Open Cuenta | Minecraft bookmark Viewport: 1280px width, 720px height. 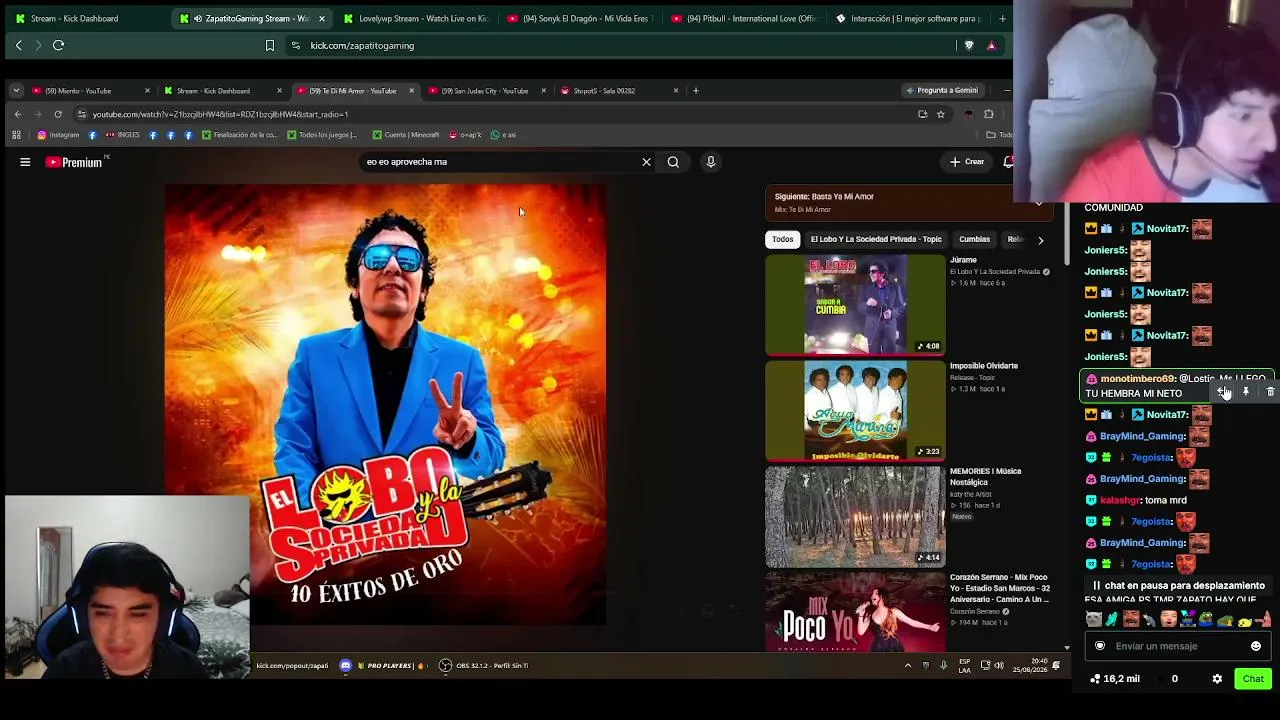pos(405,135)
